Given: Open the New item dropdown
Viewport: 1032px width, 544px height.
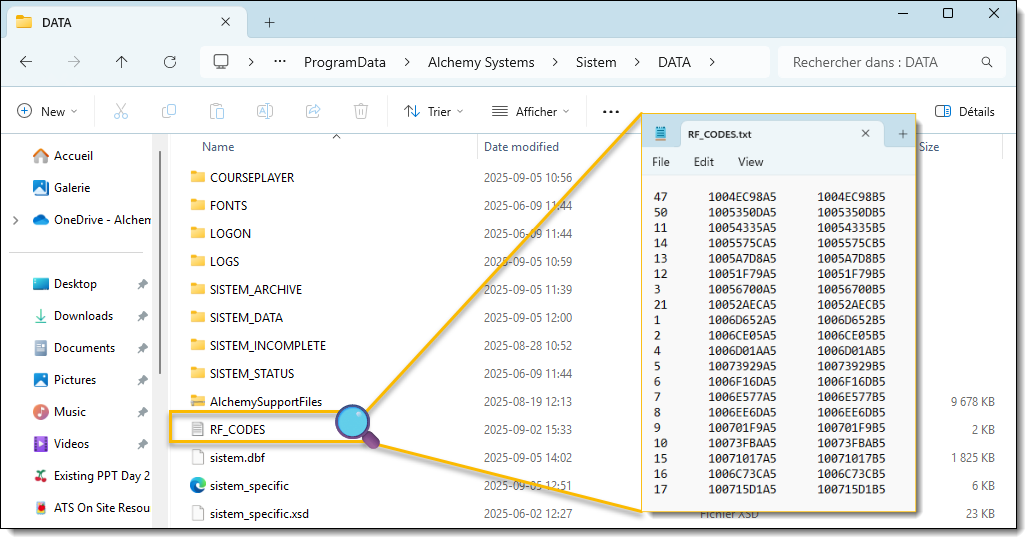Looking at the screenshot, I should coord(47,111).
